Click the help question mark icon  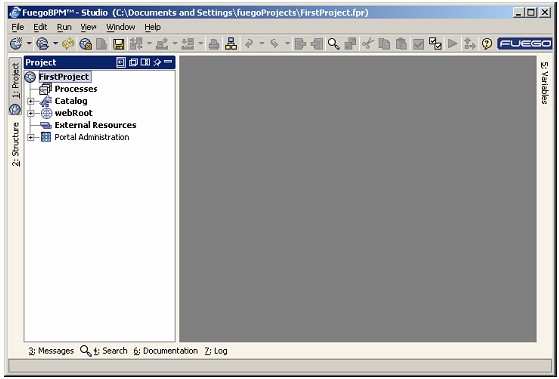(487, 44)
